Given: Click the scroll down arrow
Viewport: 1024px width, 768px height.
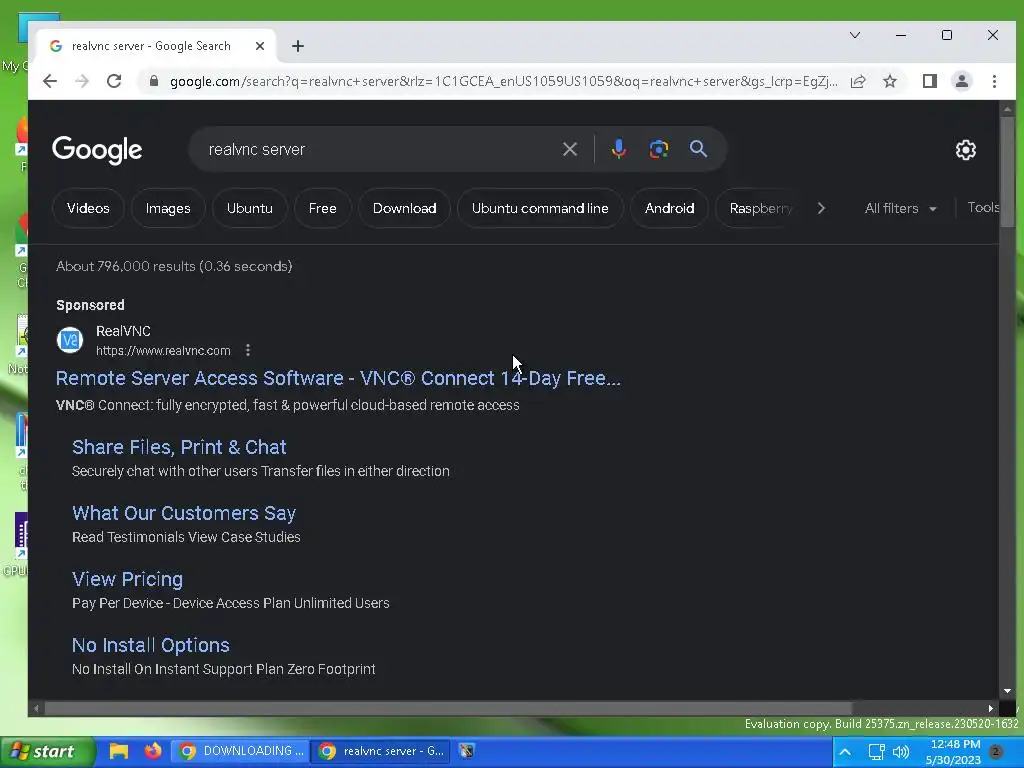Looking at the screenshot, I should [x=1007, y=691].
